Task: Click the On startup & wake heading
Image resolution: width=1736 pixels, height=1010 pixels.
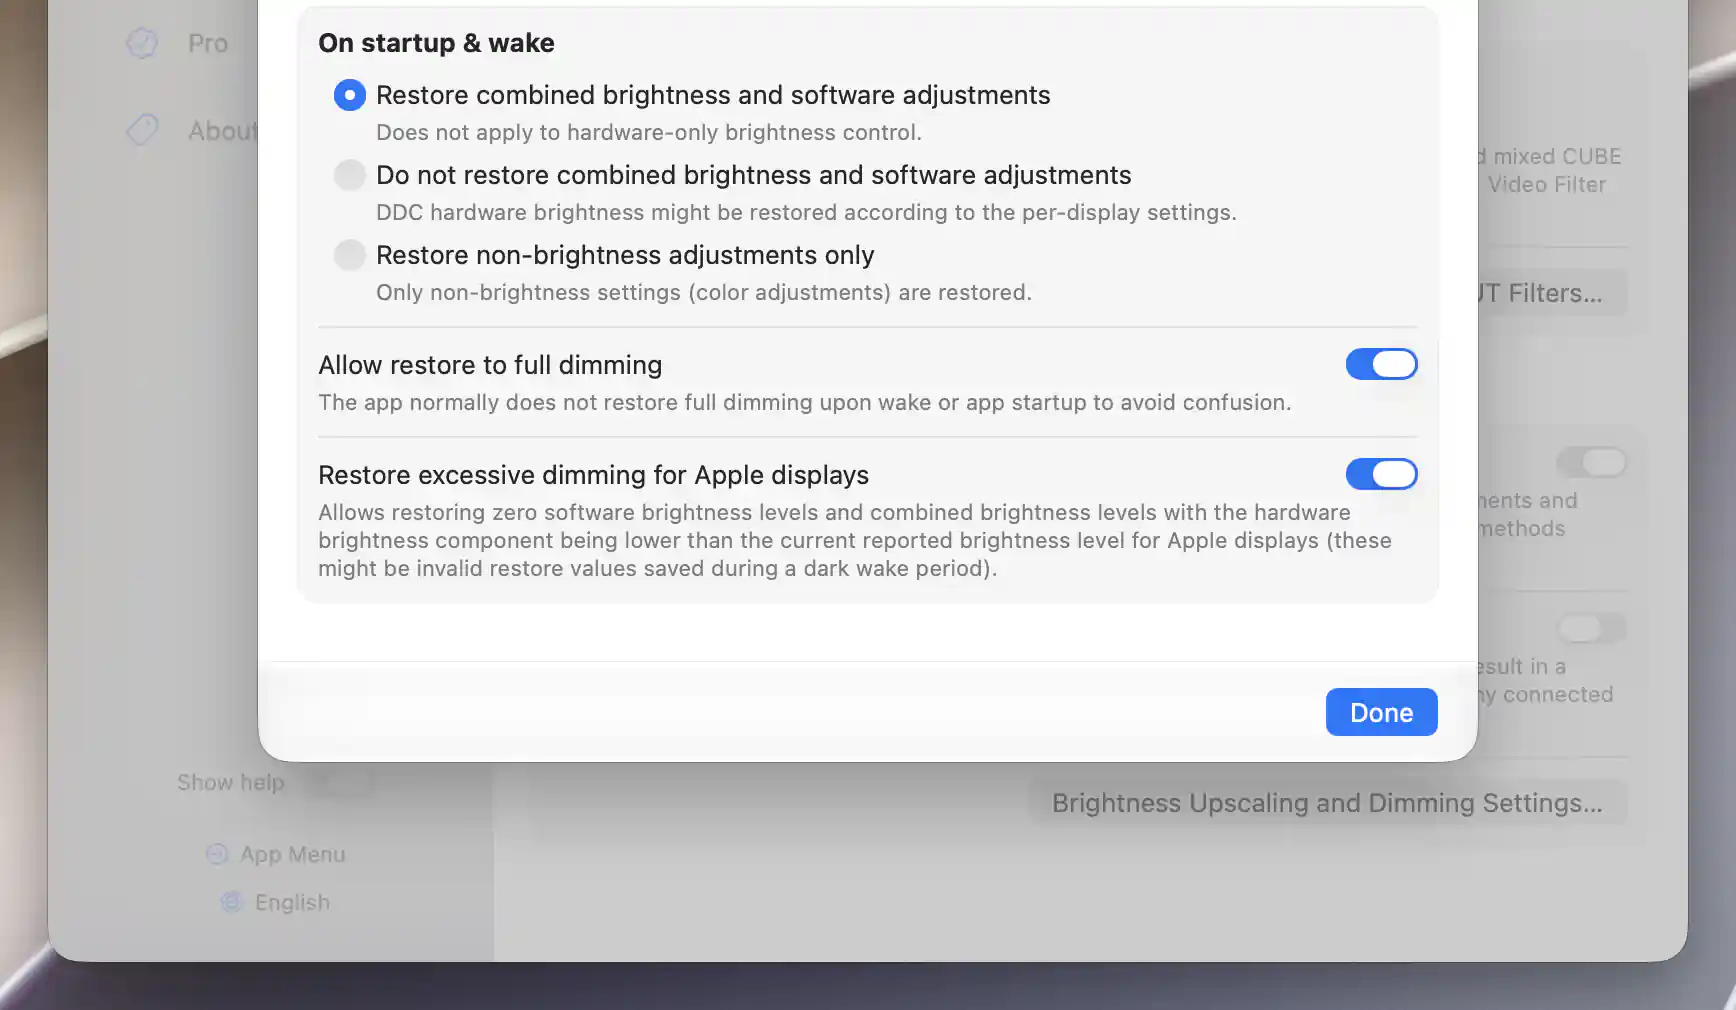Action: (436, 43)
